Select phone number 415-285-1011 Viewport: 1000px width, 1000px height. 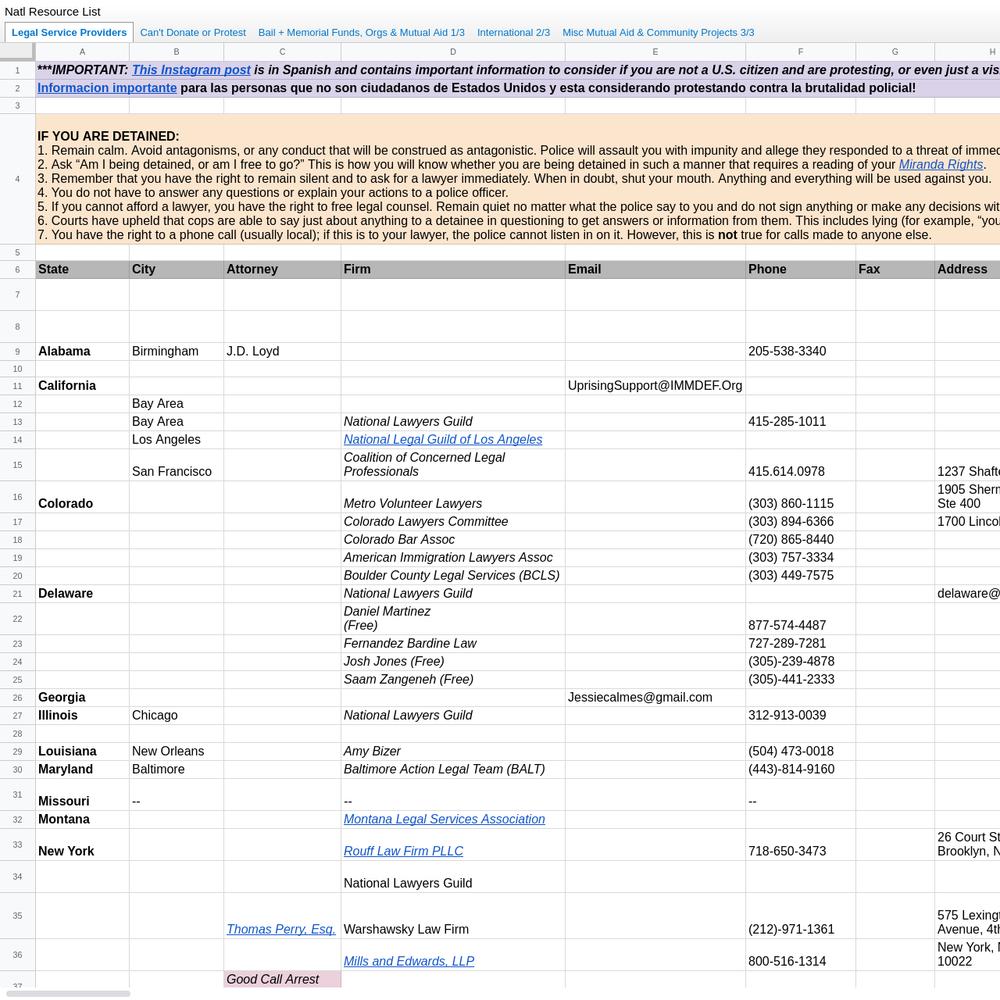point(800,422)
